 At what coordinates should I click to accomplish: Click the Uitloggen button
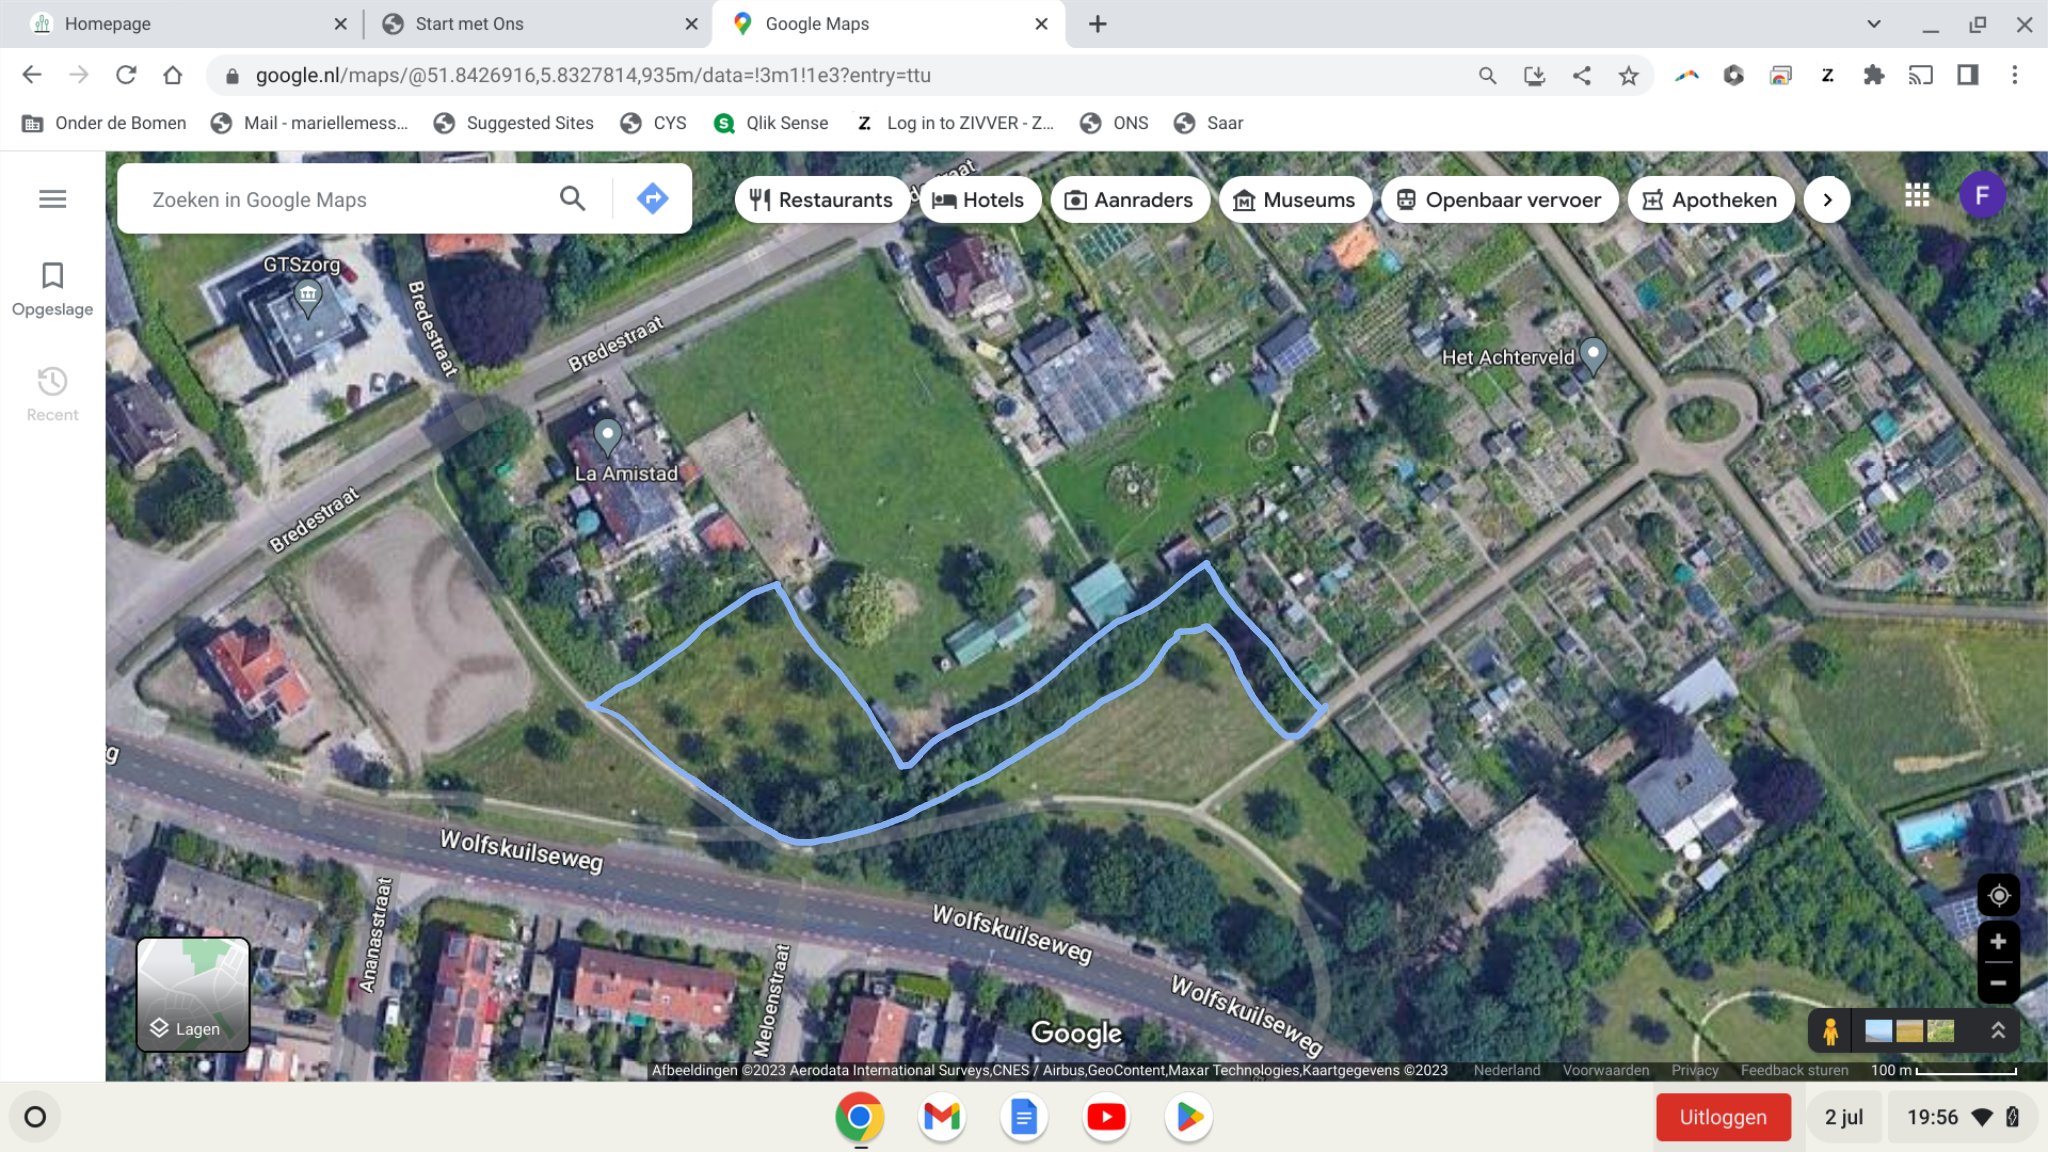[x=1722, y=1117]
